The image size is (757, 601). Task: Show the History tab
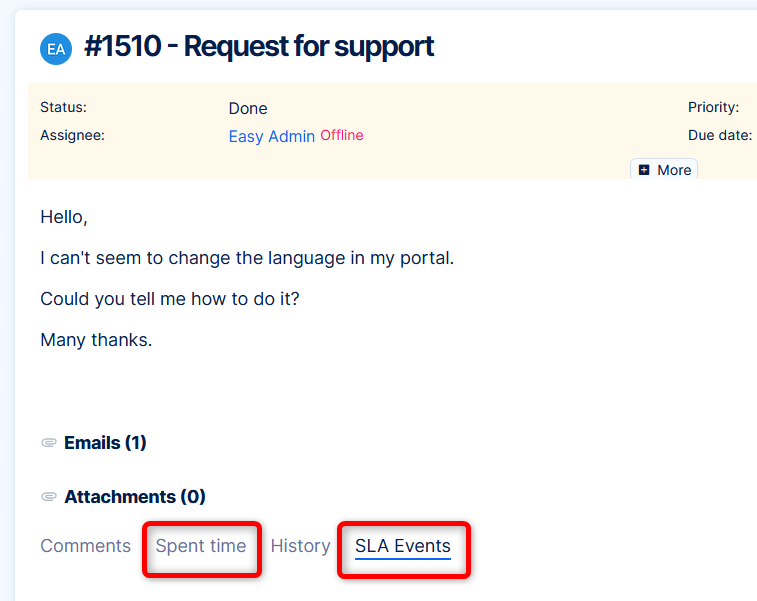300,546
